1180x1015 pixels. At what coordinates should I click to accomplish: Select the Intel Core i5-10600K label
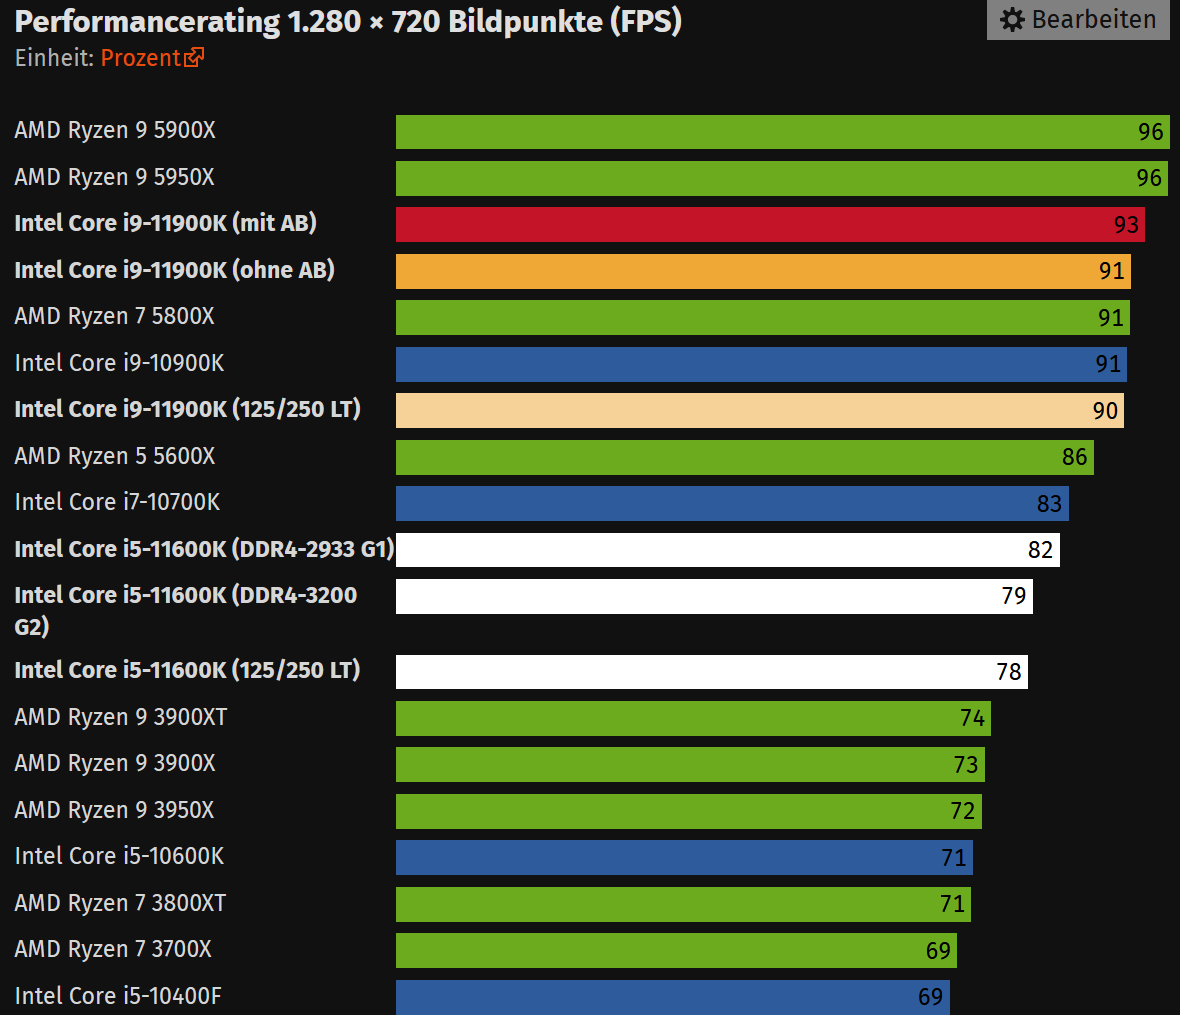coord(120,856)
